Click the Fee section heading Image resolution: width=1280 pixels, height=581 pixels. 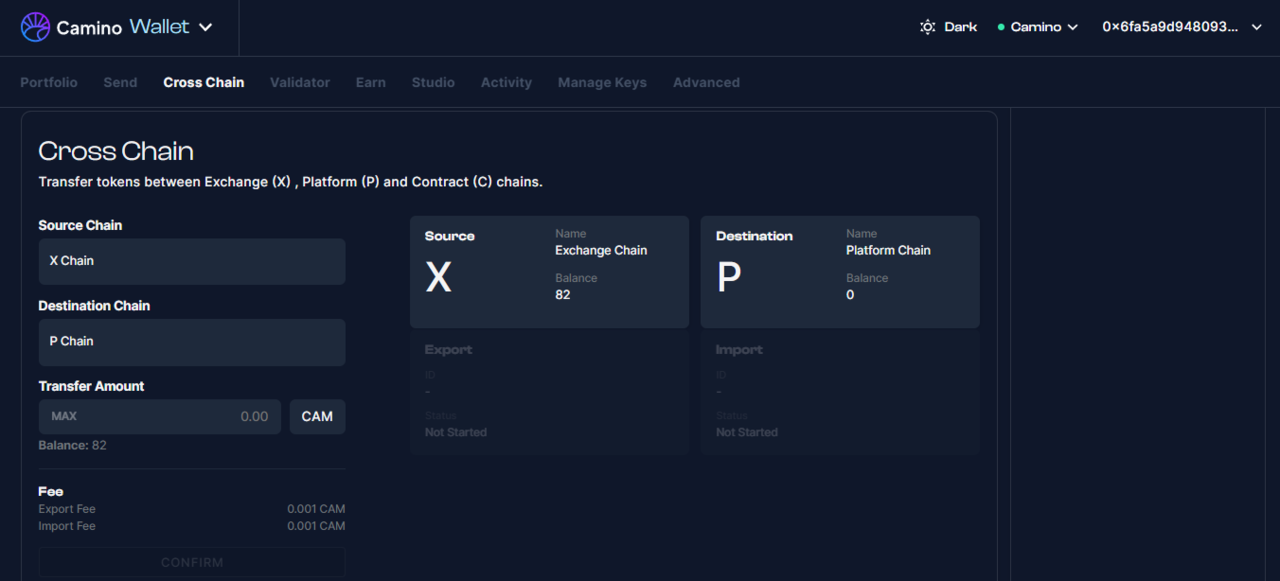point(51,491)
